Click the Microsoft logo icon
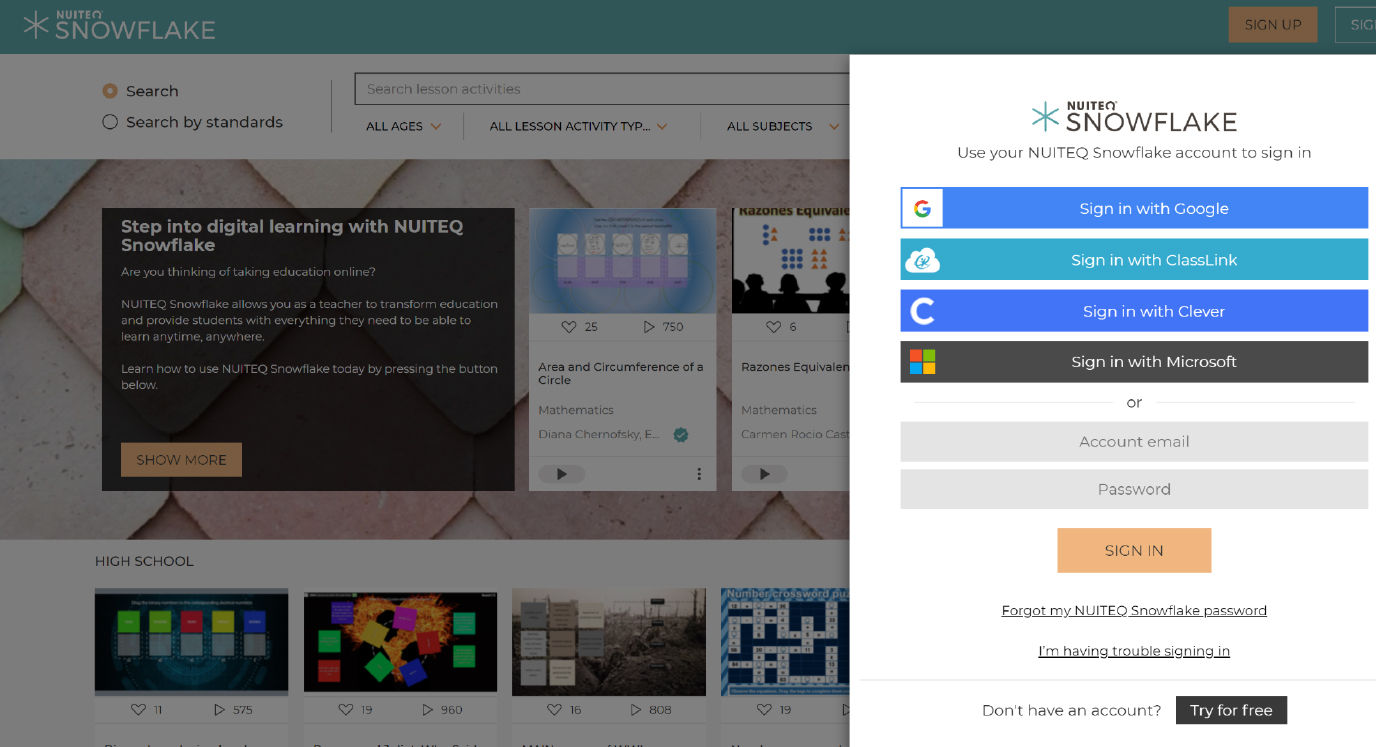The image size is (1376, 747). [922, 362]
